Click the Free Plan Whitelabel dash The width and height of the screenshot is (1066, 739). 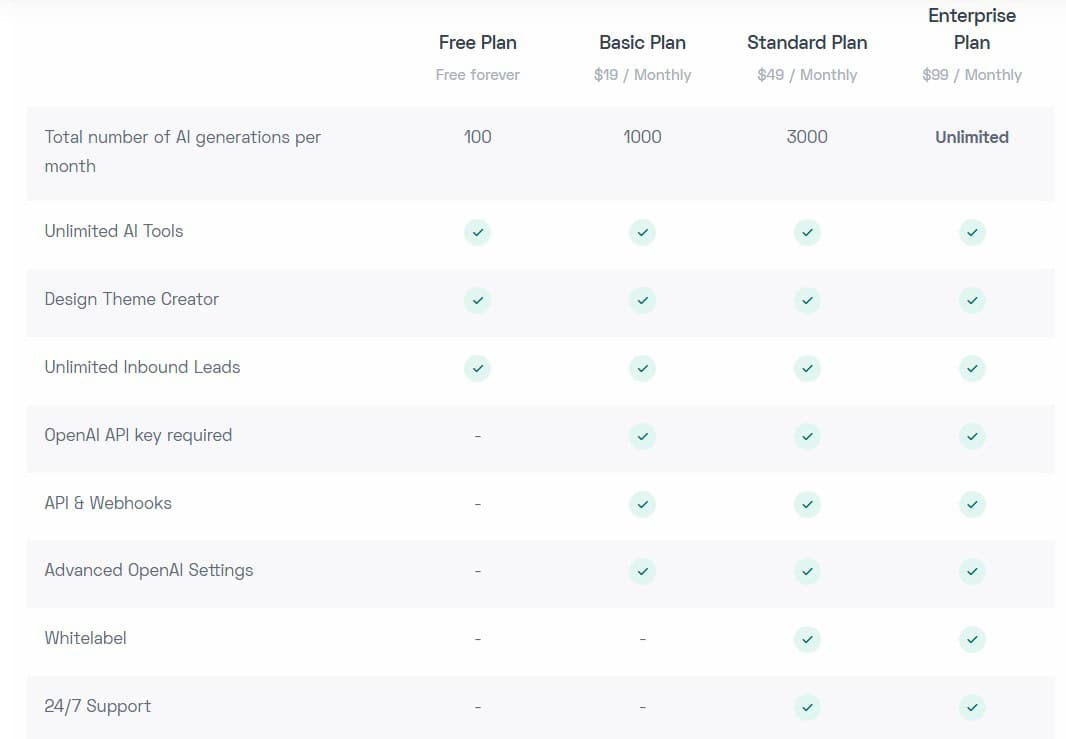(x=478, y=639)
